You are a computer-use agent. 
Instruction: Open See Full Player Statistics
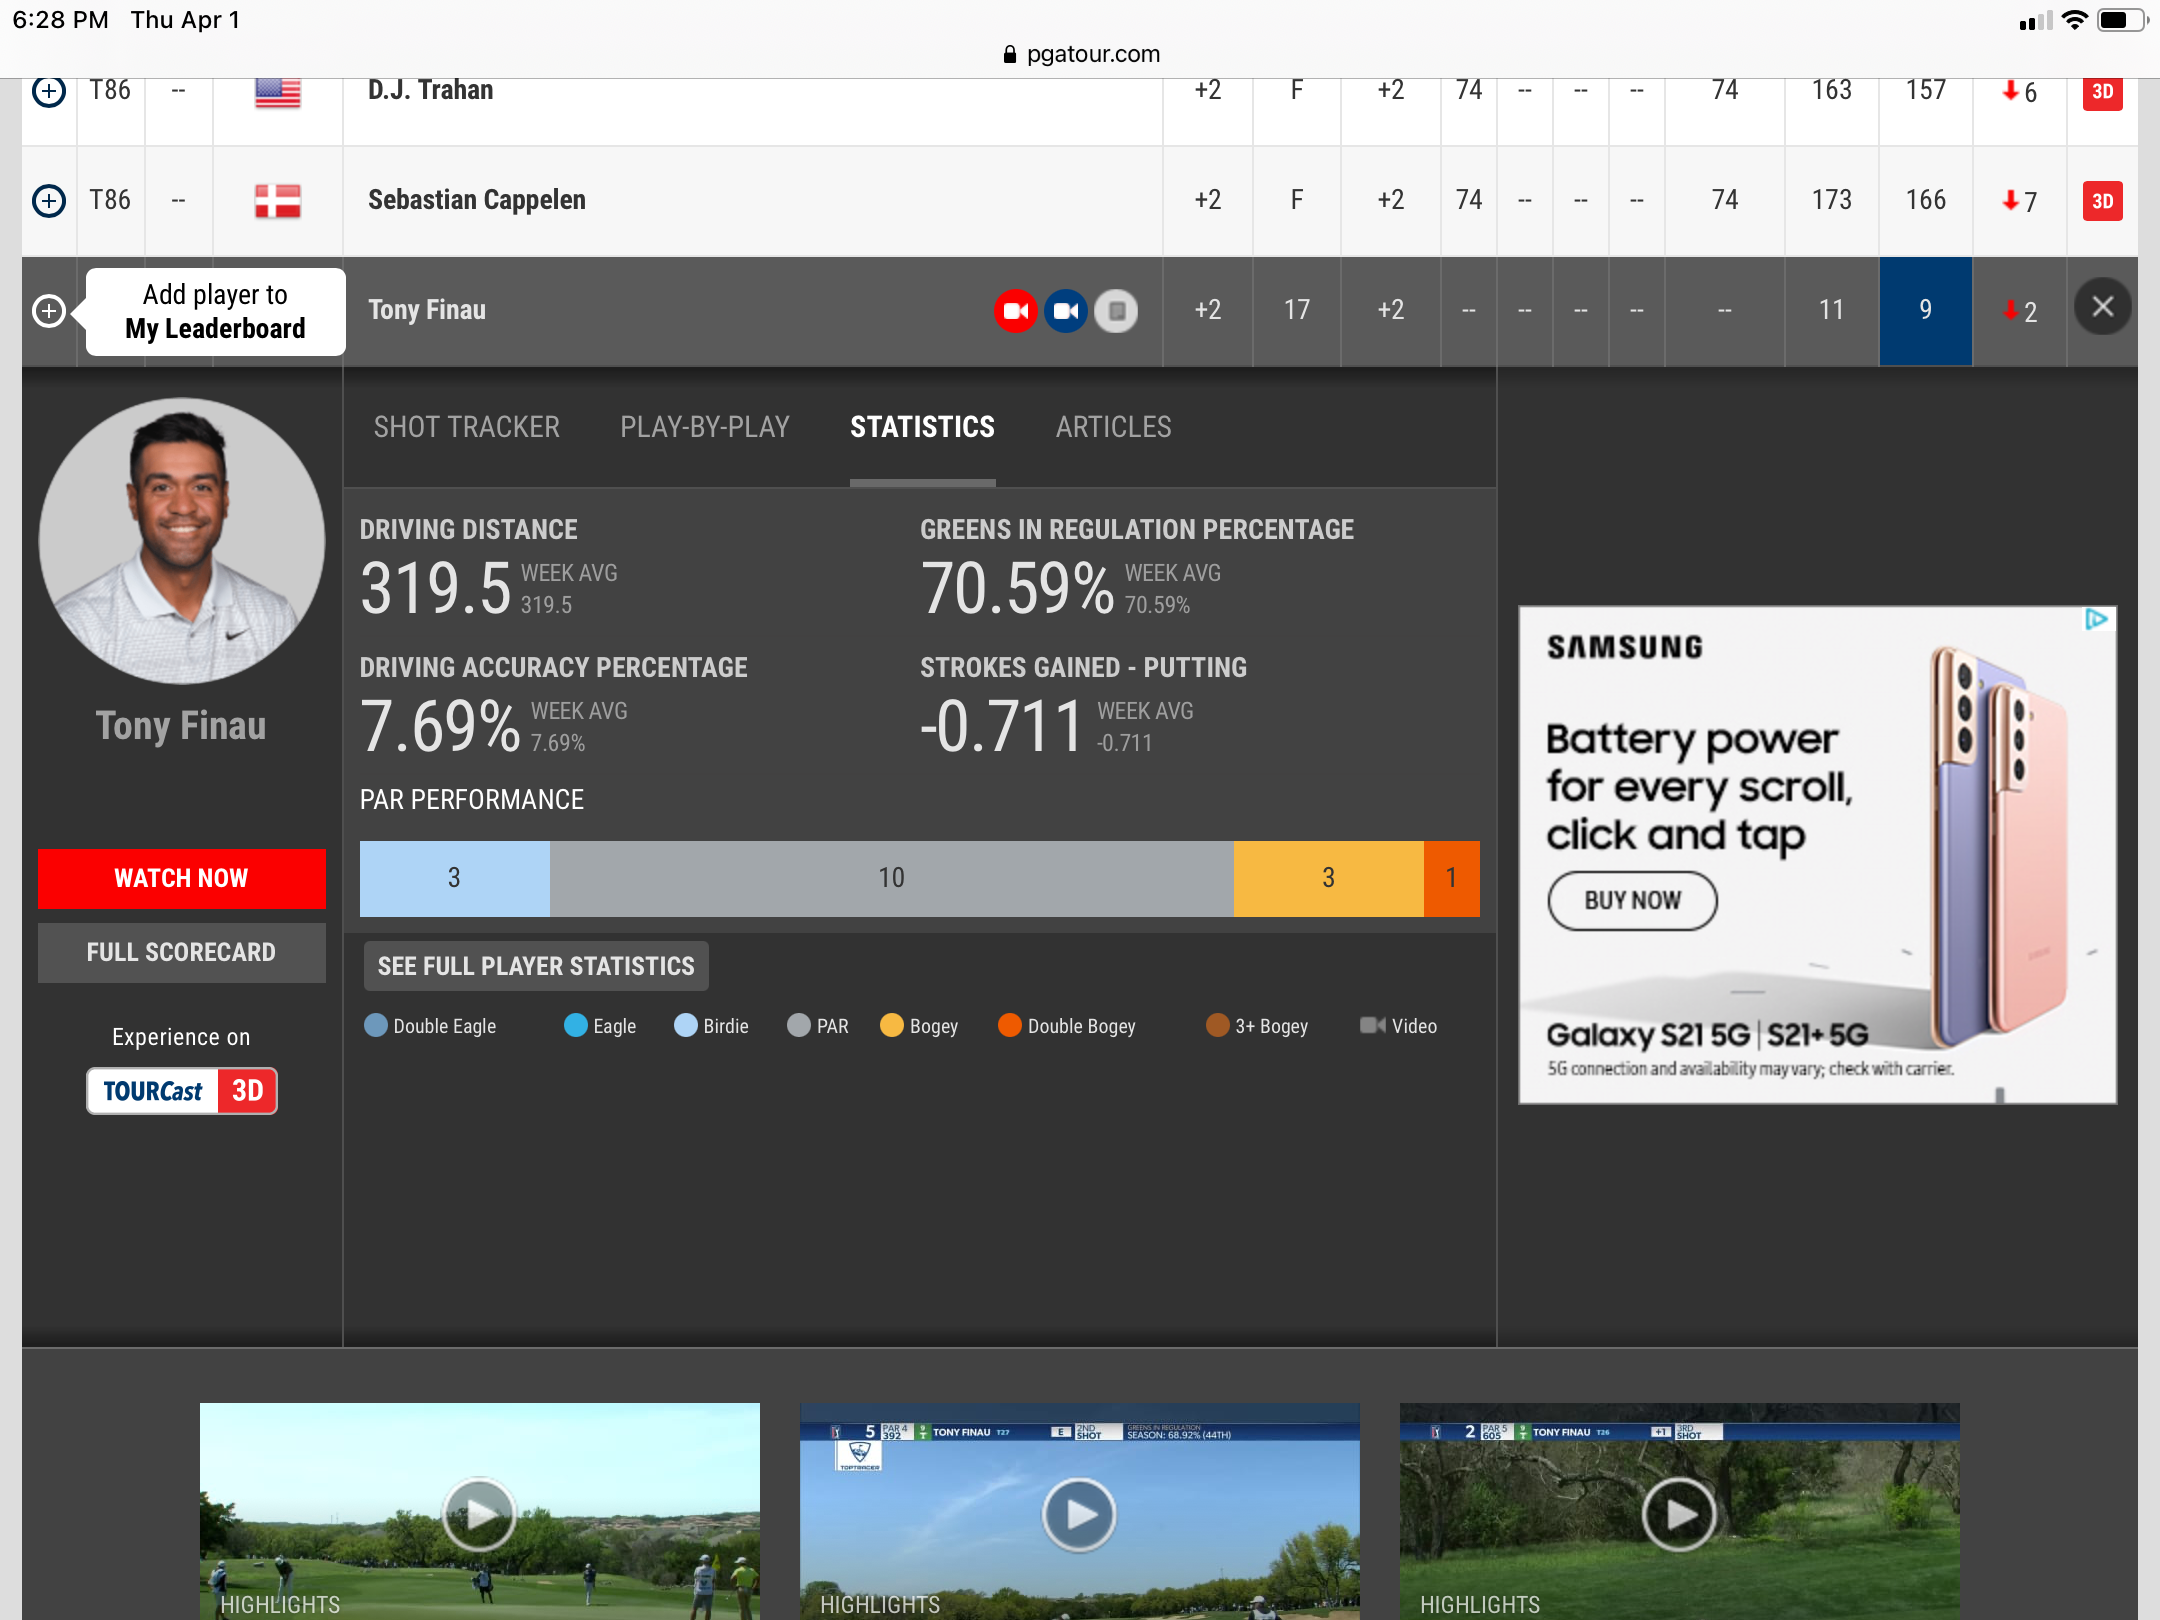point(535,966)
